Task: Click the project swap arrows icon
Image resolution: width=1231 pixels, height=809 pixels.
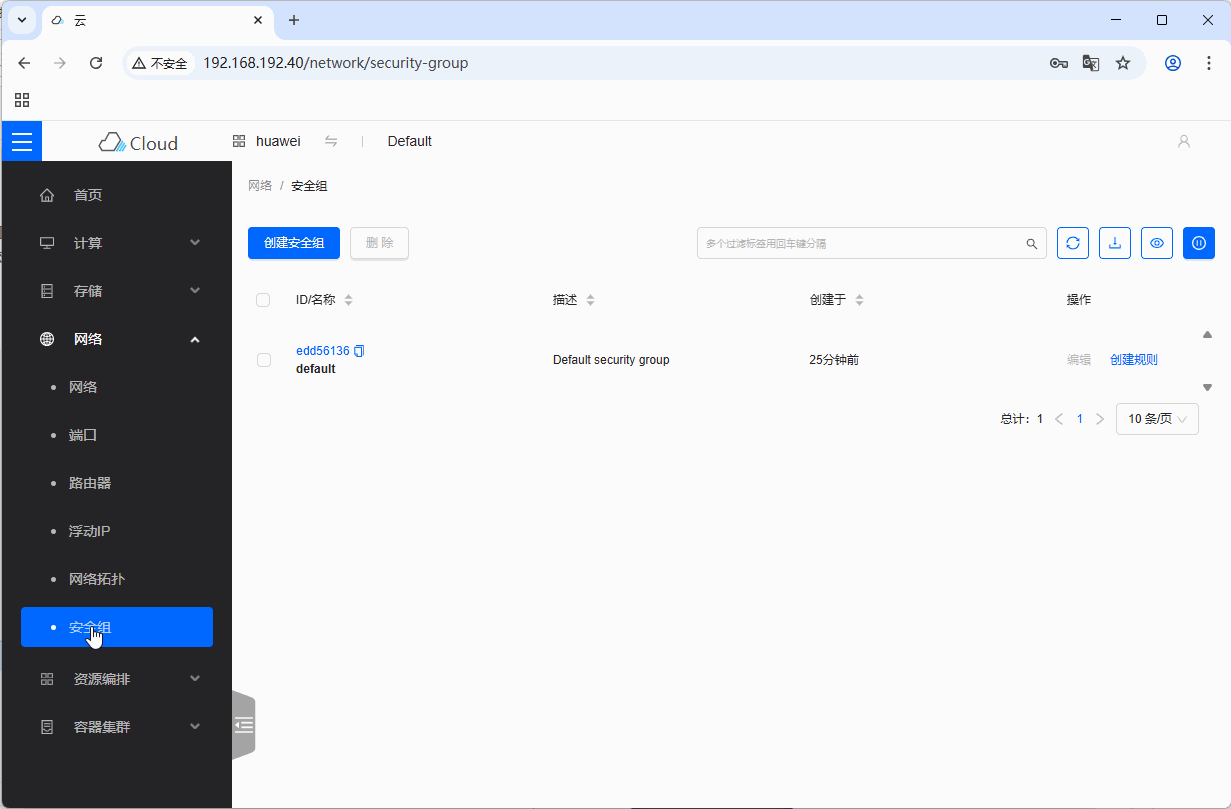Action: (331, 141)
